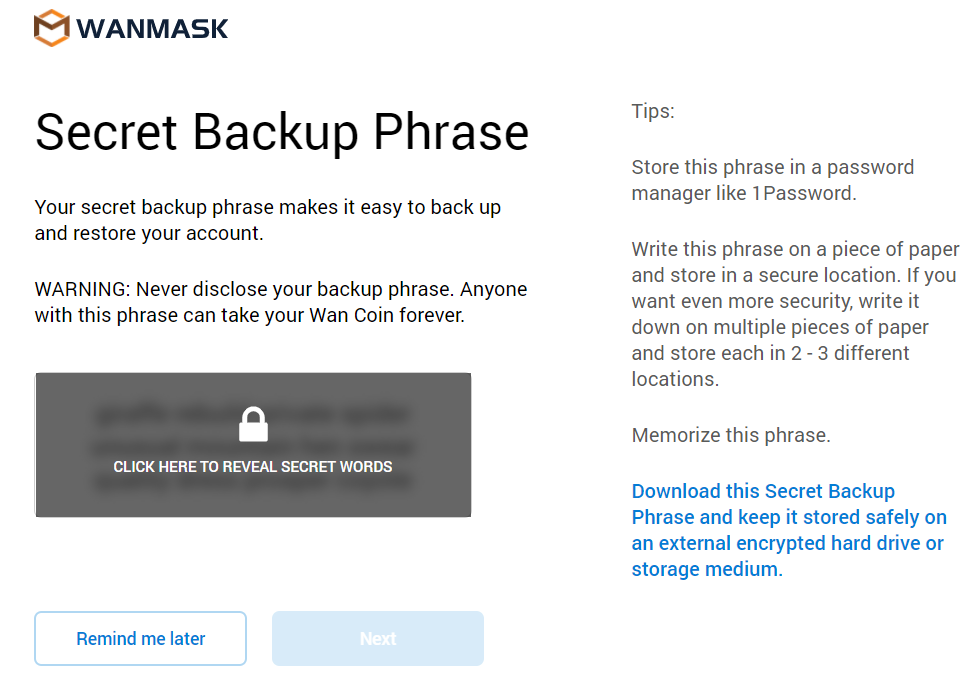Open the Download this Secret Backup Phrase link
Viewport: 968px width, 685px height.
[789, 529]
